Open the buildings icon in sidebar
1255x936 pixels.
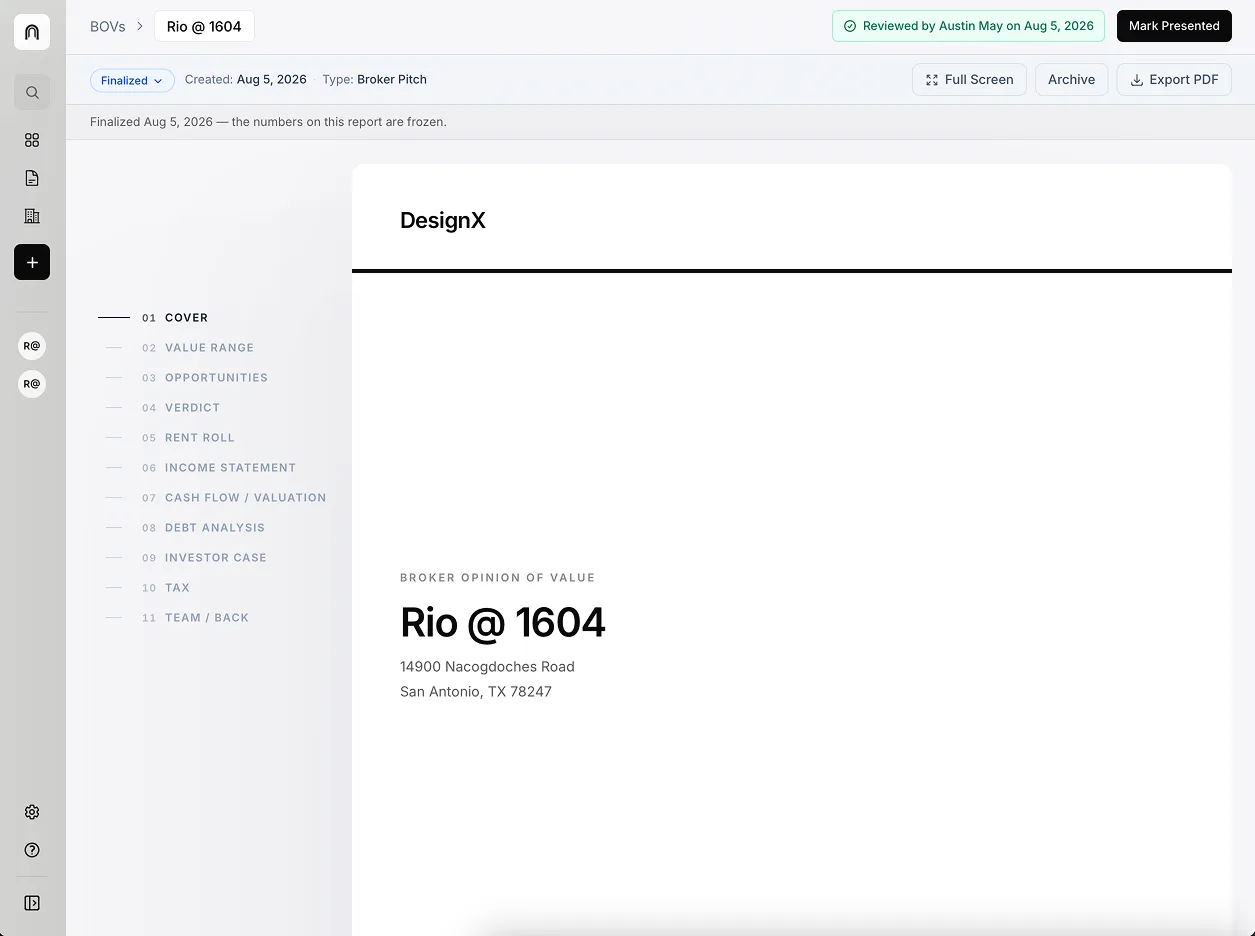tap(32, 216)
